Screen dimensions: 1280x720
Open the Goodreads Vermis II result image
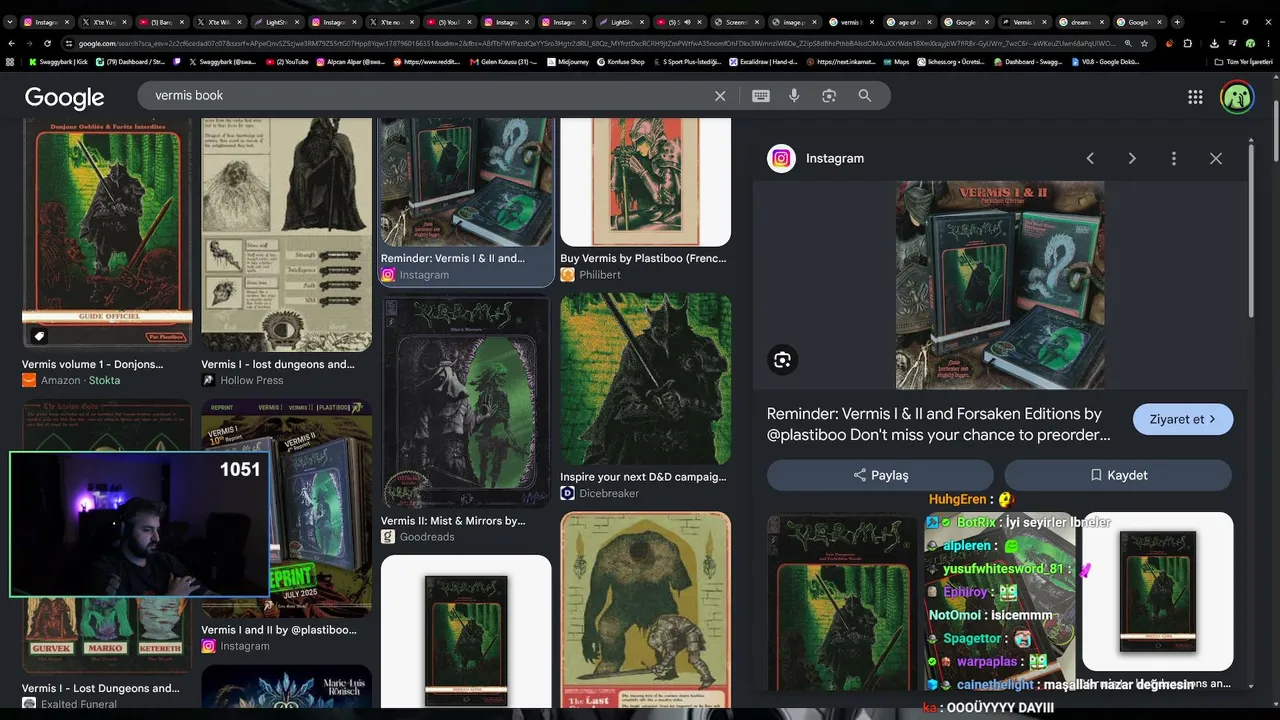point(465,401)
